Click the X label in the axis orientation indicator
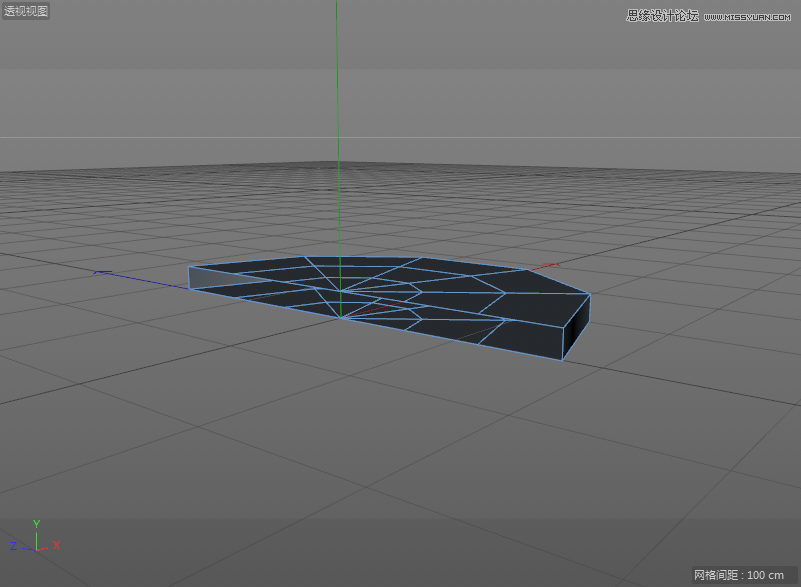The height and width of the screenshot is (587, 801). (57, 547)
